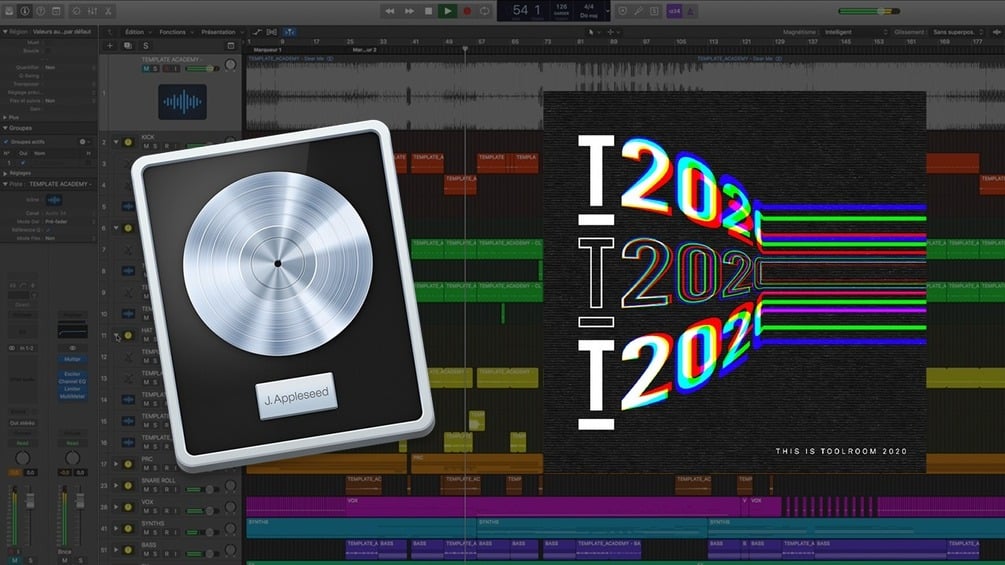Collapse the Groupes section
This screenshot has width=1005, height=565.
5,128
